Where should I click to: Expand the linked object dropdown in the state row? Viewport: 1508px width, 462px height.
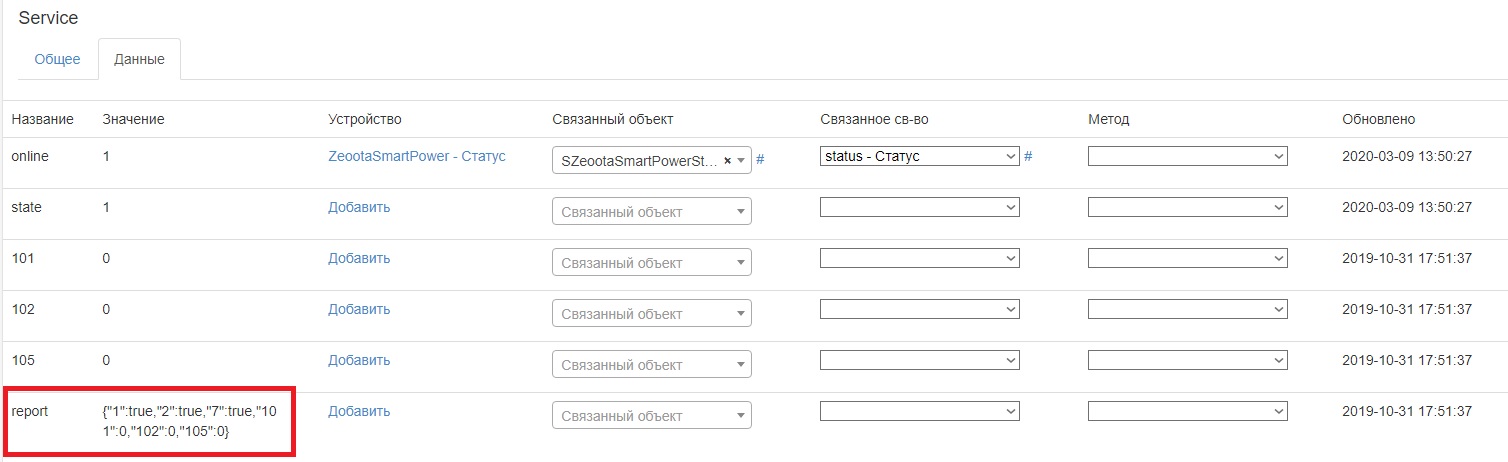(x=651, y=212)
